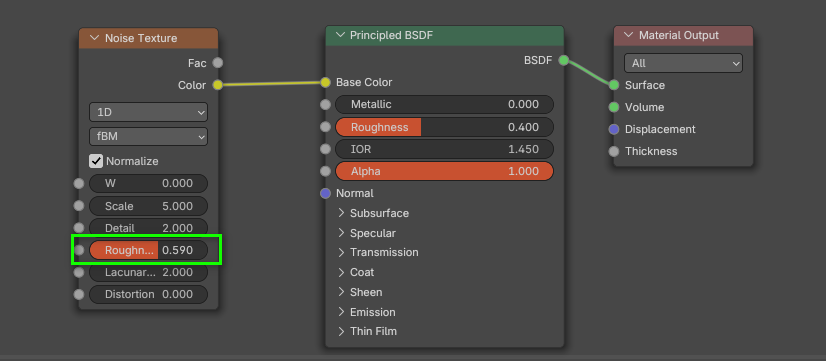Expand the Transmission panel

pyautogui.click(x=341, y=252)
